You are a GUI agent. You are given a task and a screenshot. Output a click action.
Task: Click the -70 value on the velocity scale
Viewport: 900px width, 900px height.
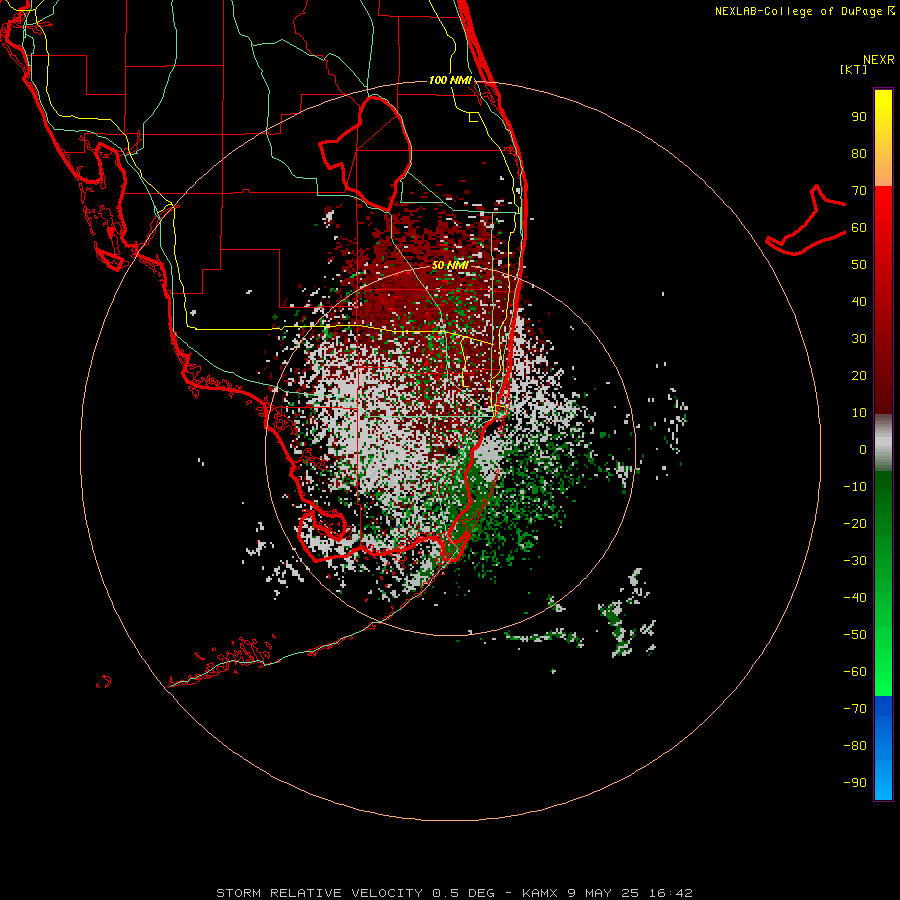(855, 709)
